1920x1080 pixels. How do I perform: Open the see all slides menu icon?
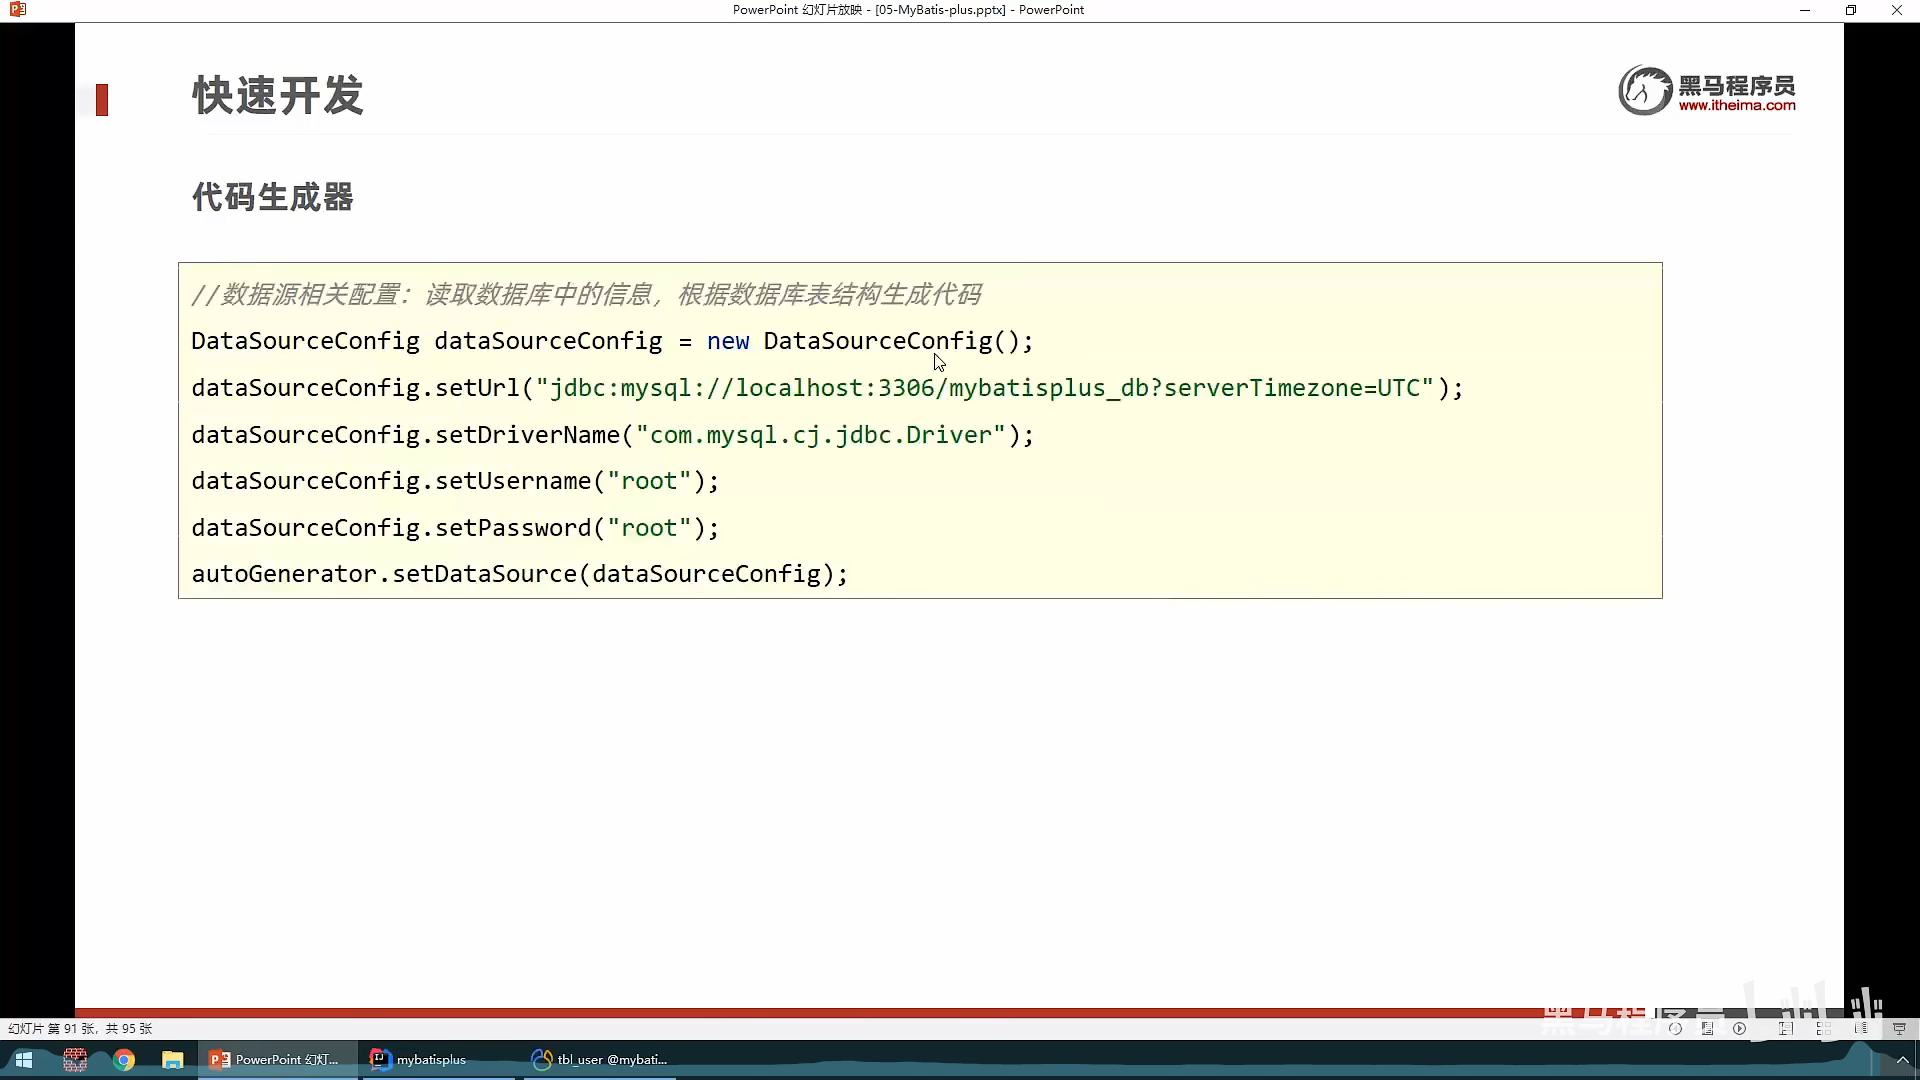pyautogui.click(x=1707, y=1028)
